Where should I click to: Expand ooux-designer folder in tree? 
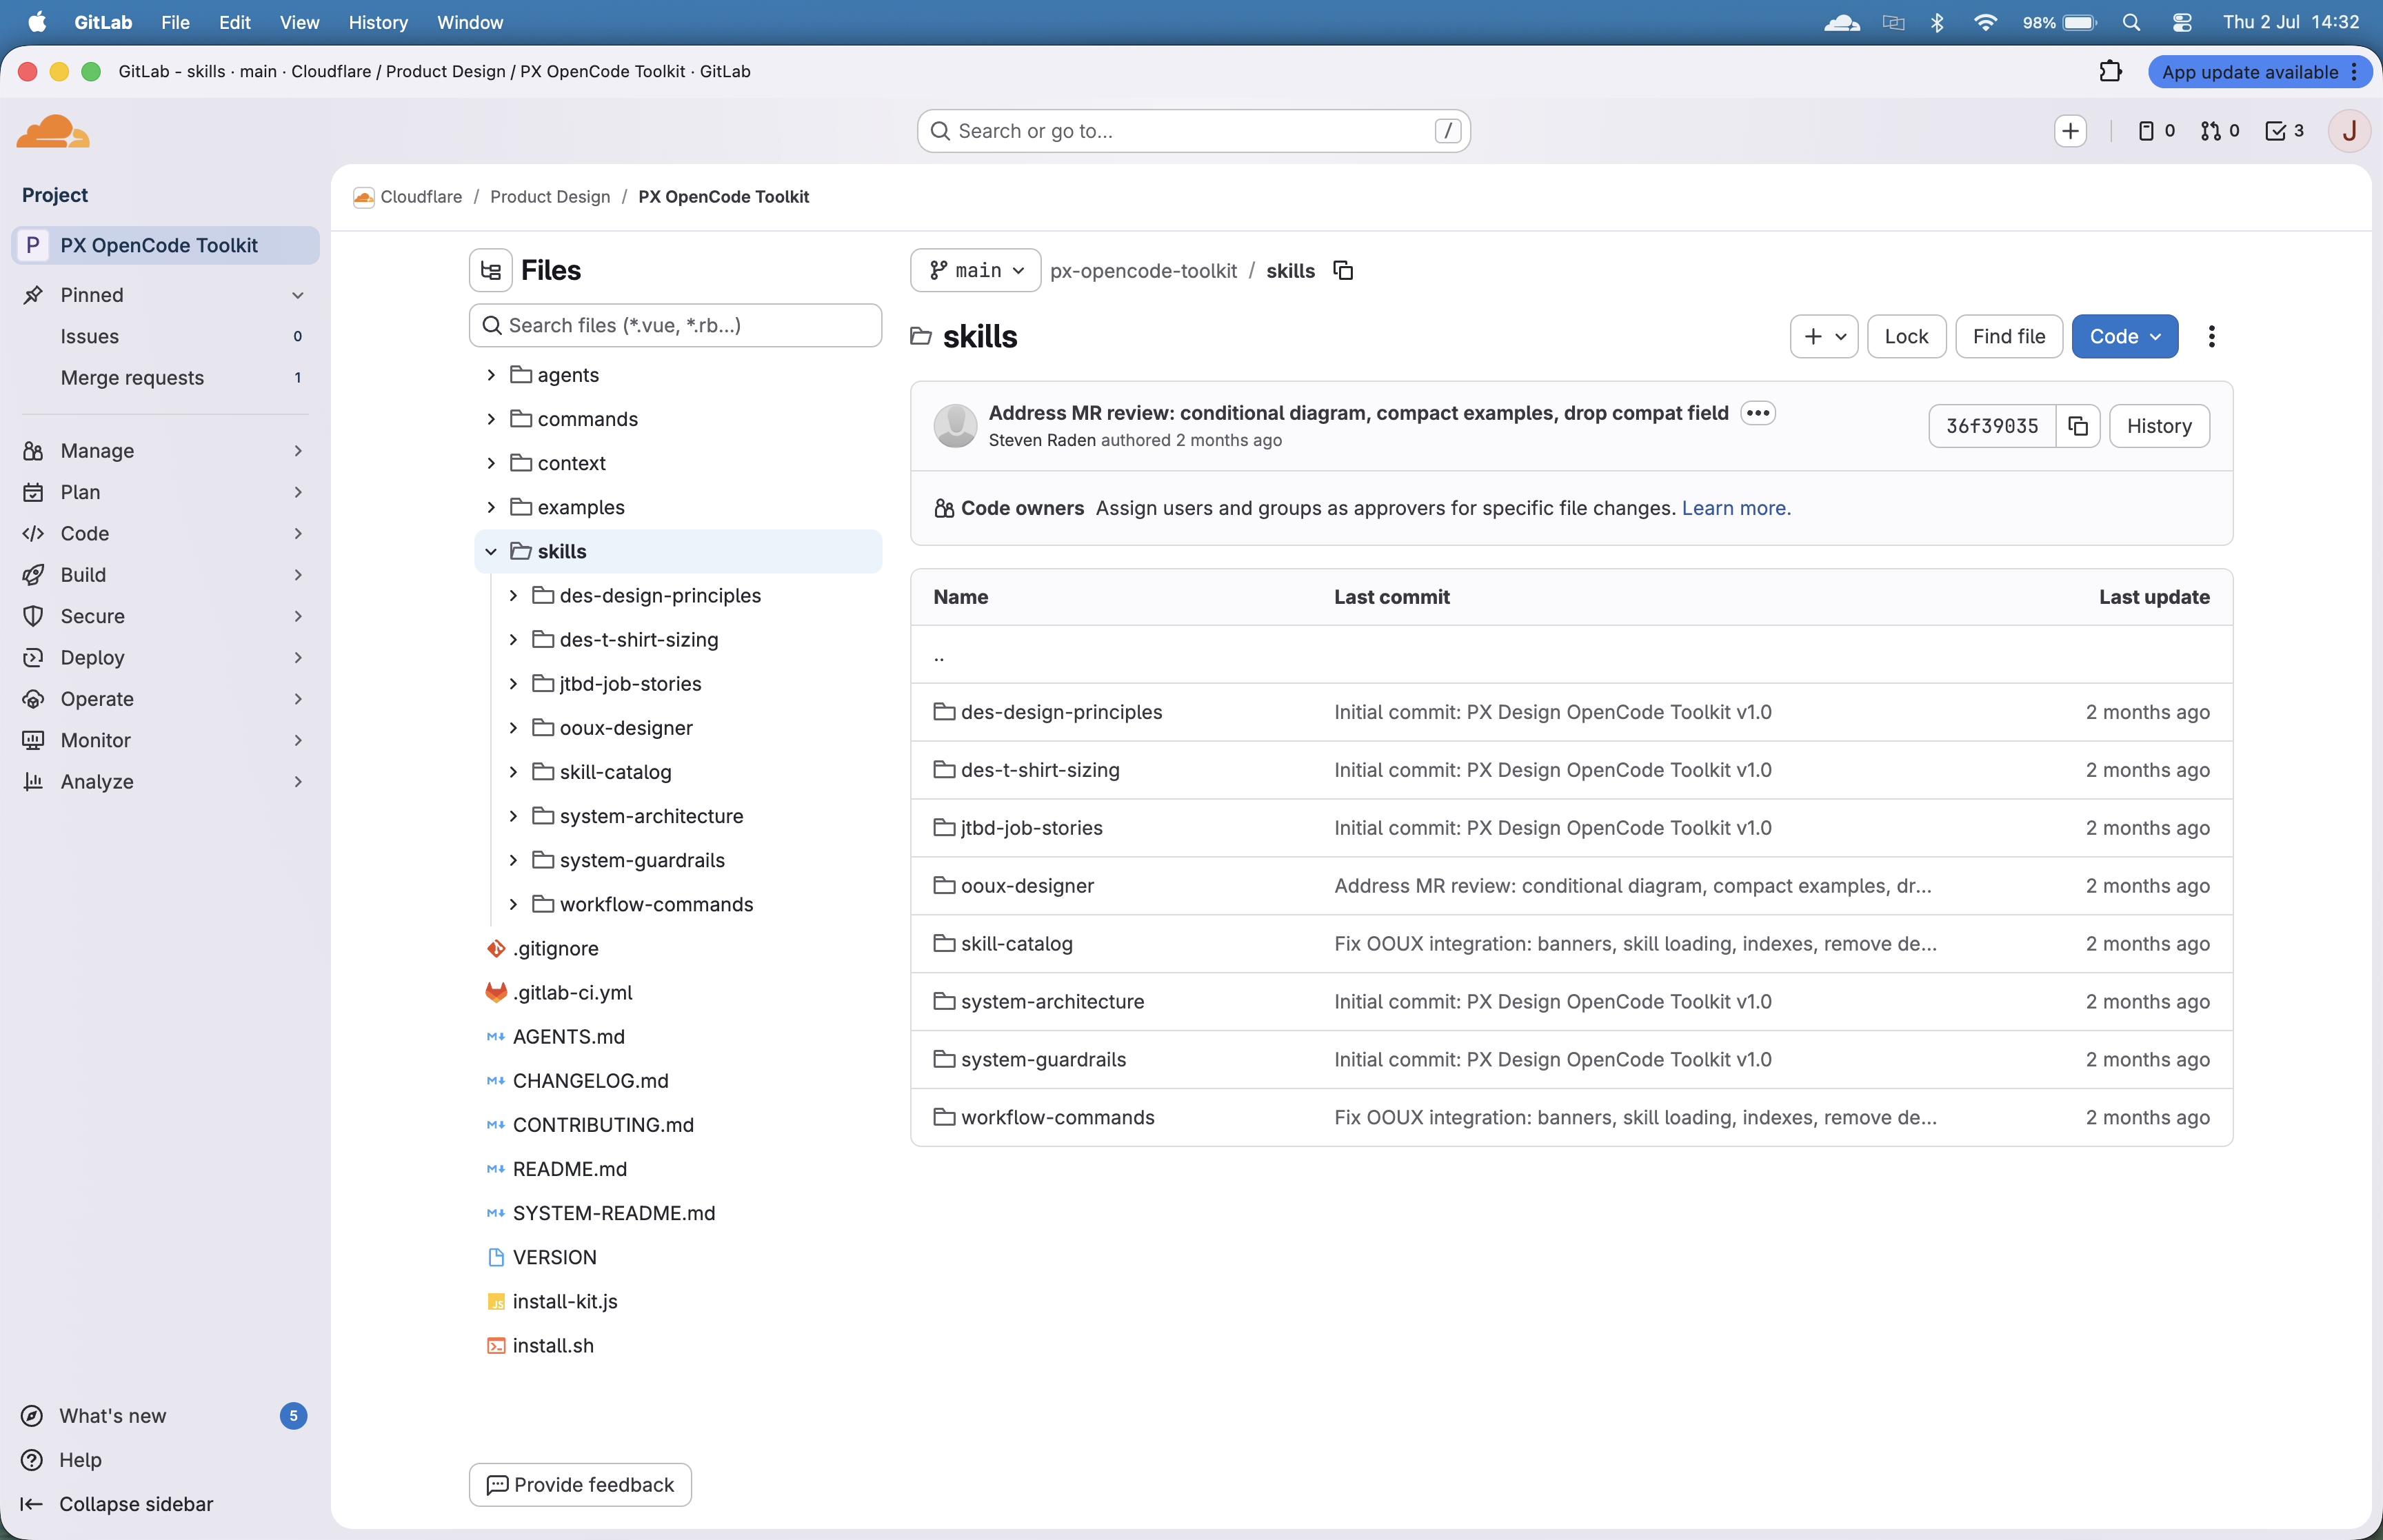[x=513, y=728]
